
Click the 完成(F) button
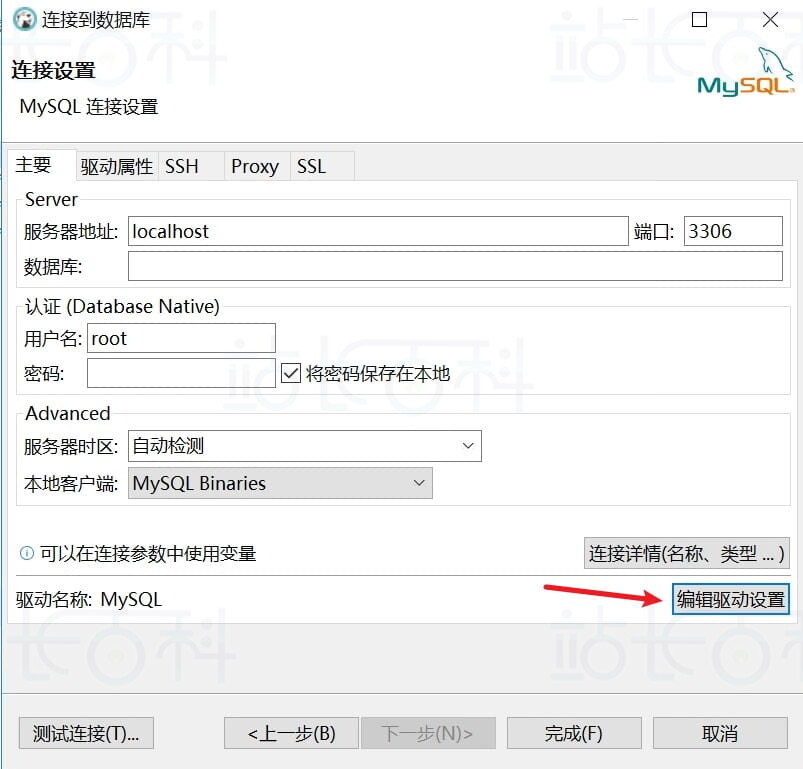point(573,733)
